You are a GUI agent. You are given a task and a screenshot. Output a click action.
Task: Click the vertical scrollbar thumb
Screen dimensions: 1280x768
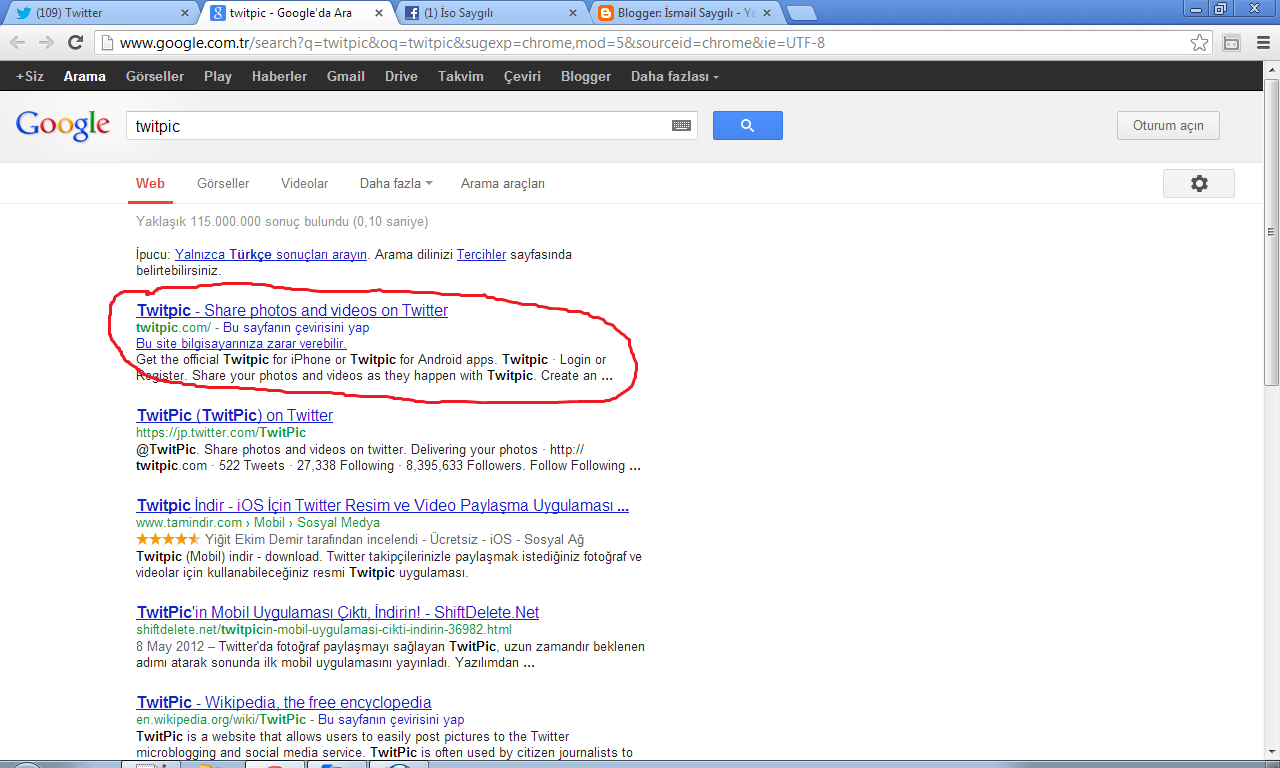1271,232
